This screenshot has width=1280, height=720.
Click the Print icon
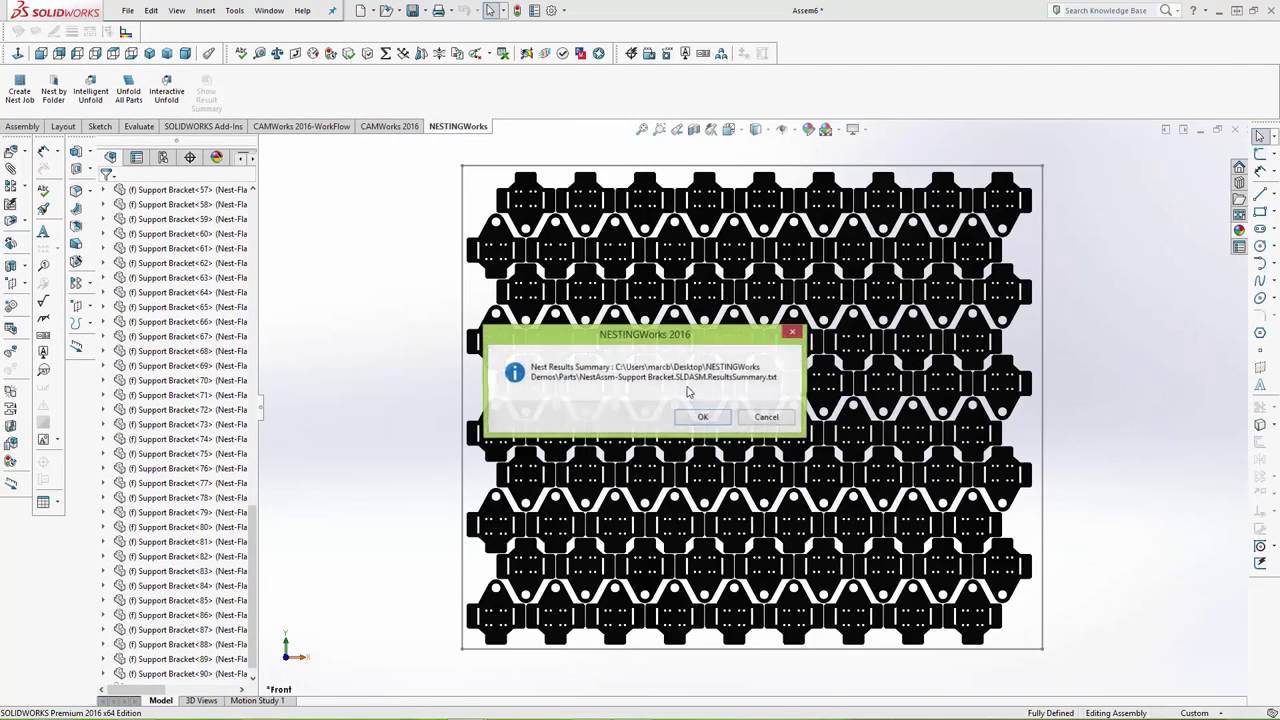coord(438,11)
